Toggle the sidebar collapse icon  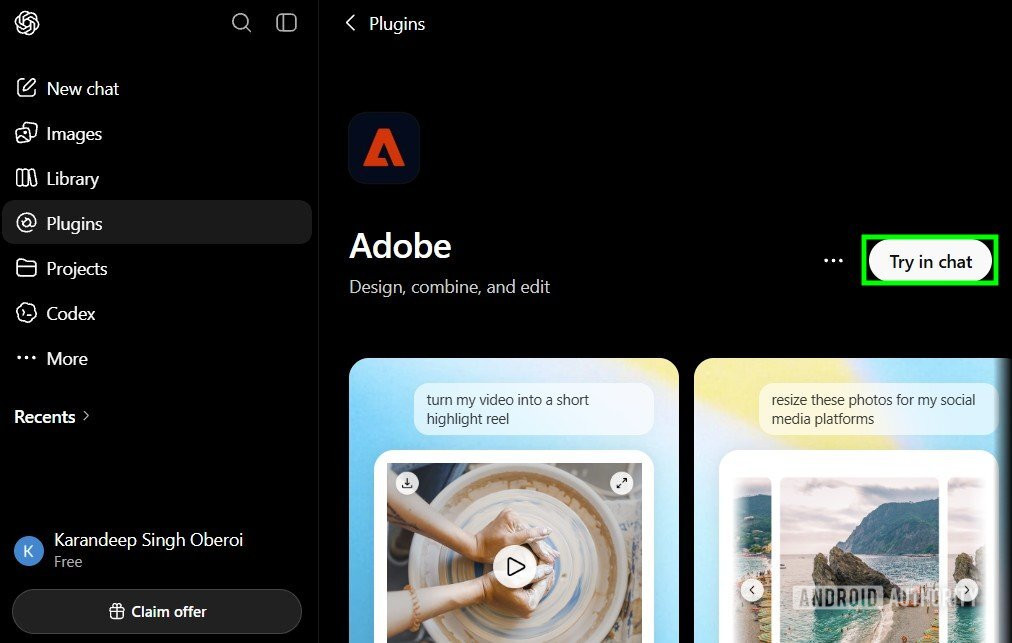287,23
